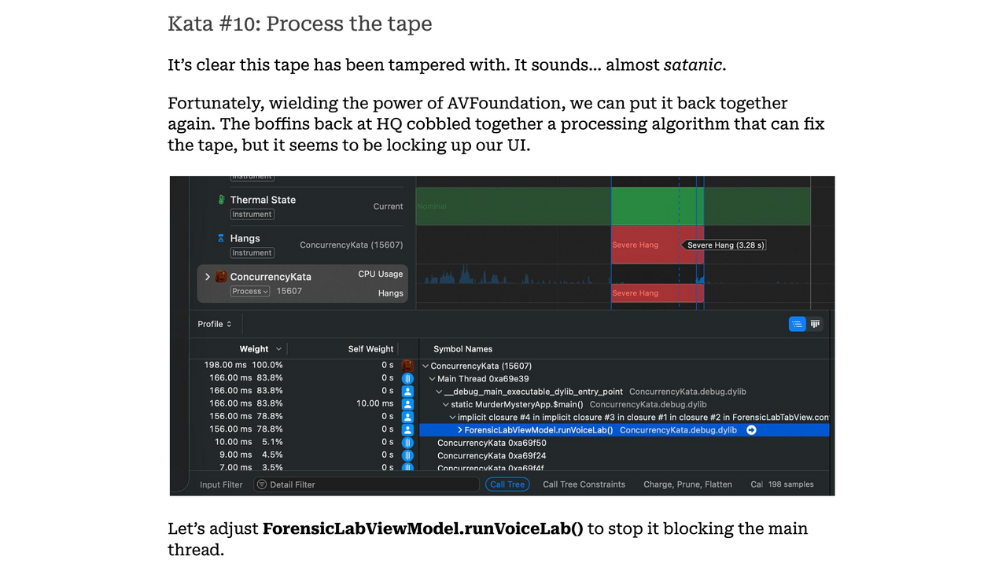The height and width of the screenshot is (562, 1000).
Task: Open the Call Tree Constraints menu
Action: coord(584,485)
